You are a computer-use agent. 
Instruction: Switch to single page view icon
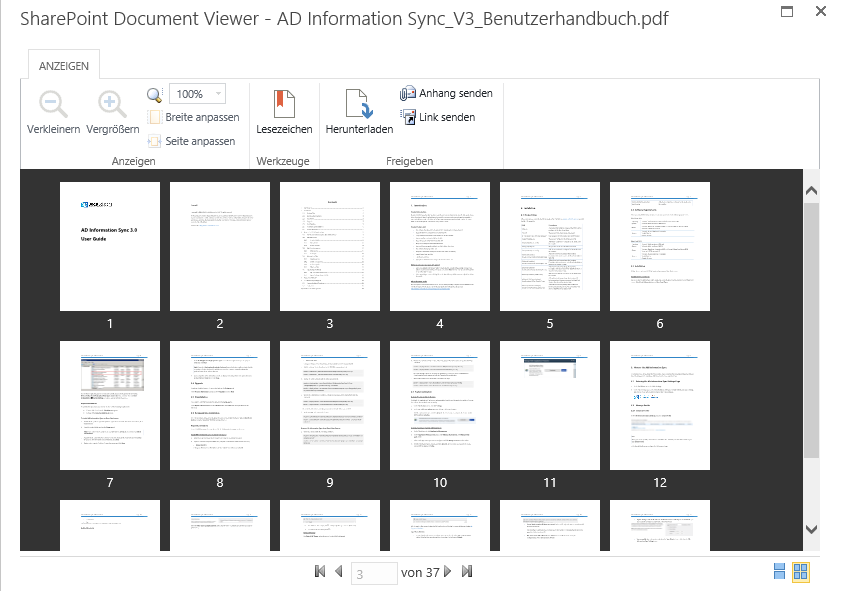779,572
